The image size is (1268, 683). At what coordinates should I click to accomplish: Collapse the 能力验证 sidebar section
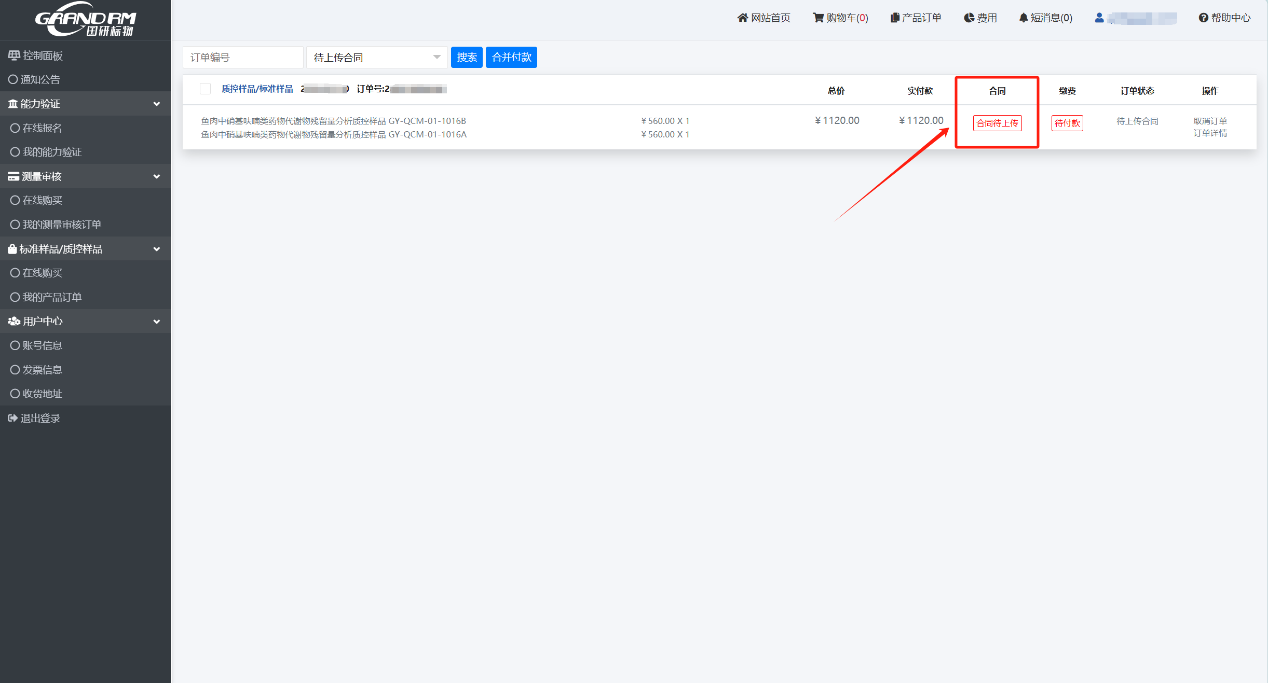pos(156,104)
